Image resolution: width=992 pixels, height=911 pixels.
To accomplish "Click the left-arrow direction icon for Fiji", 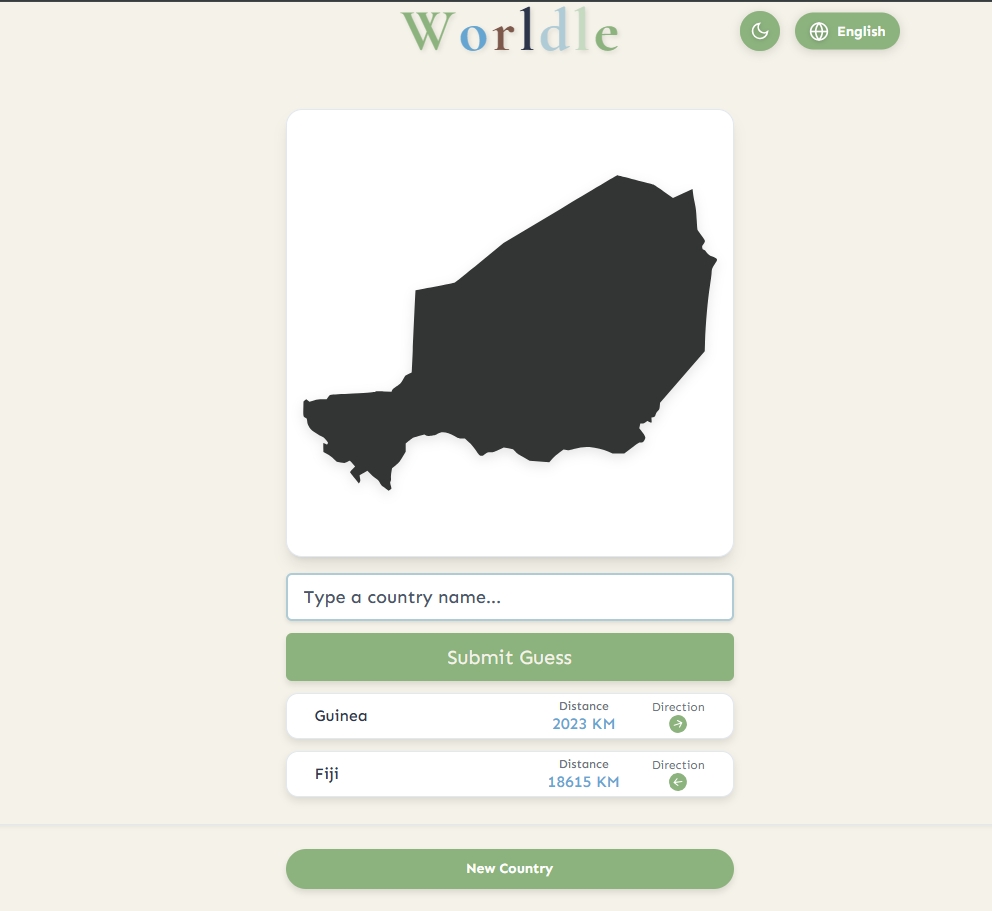I will (677, 782).
